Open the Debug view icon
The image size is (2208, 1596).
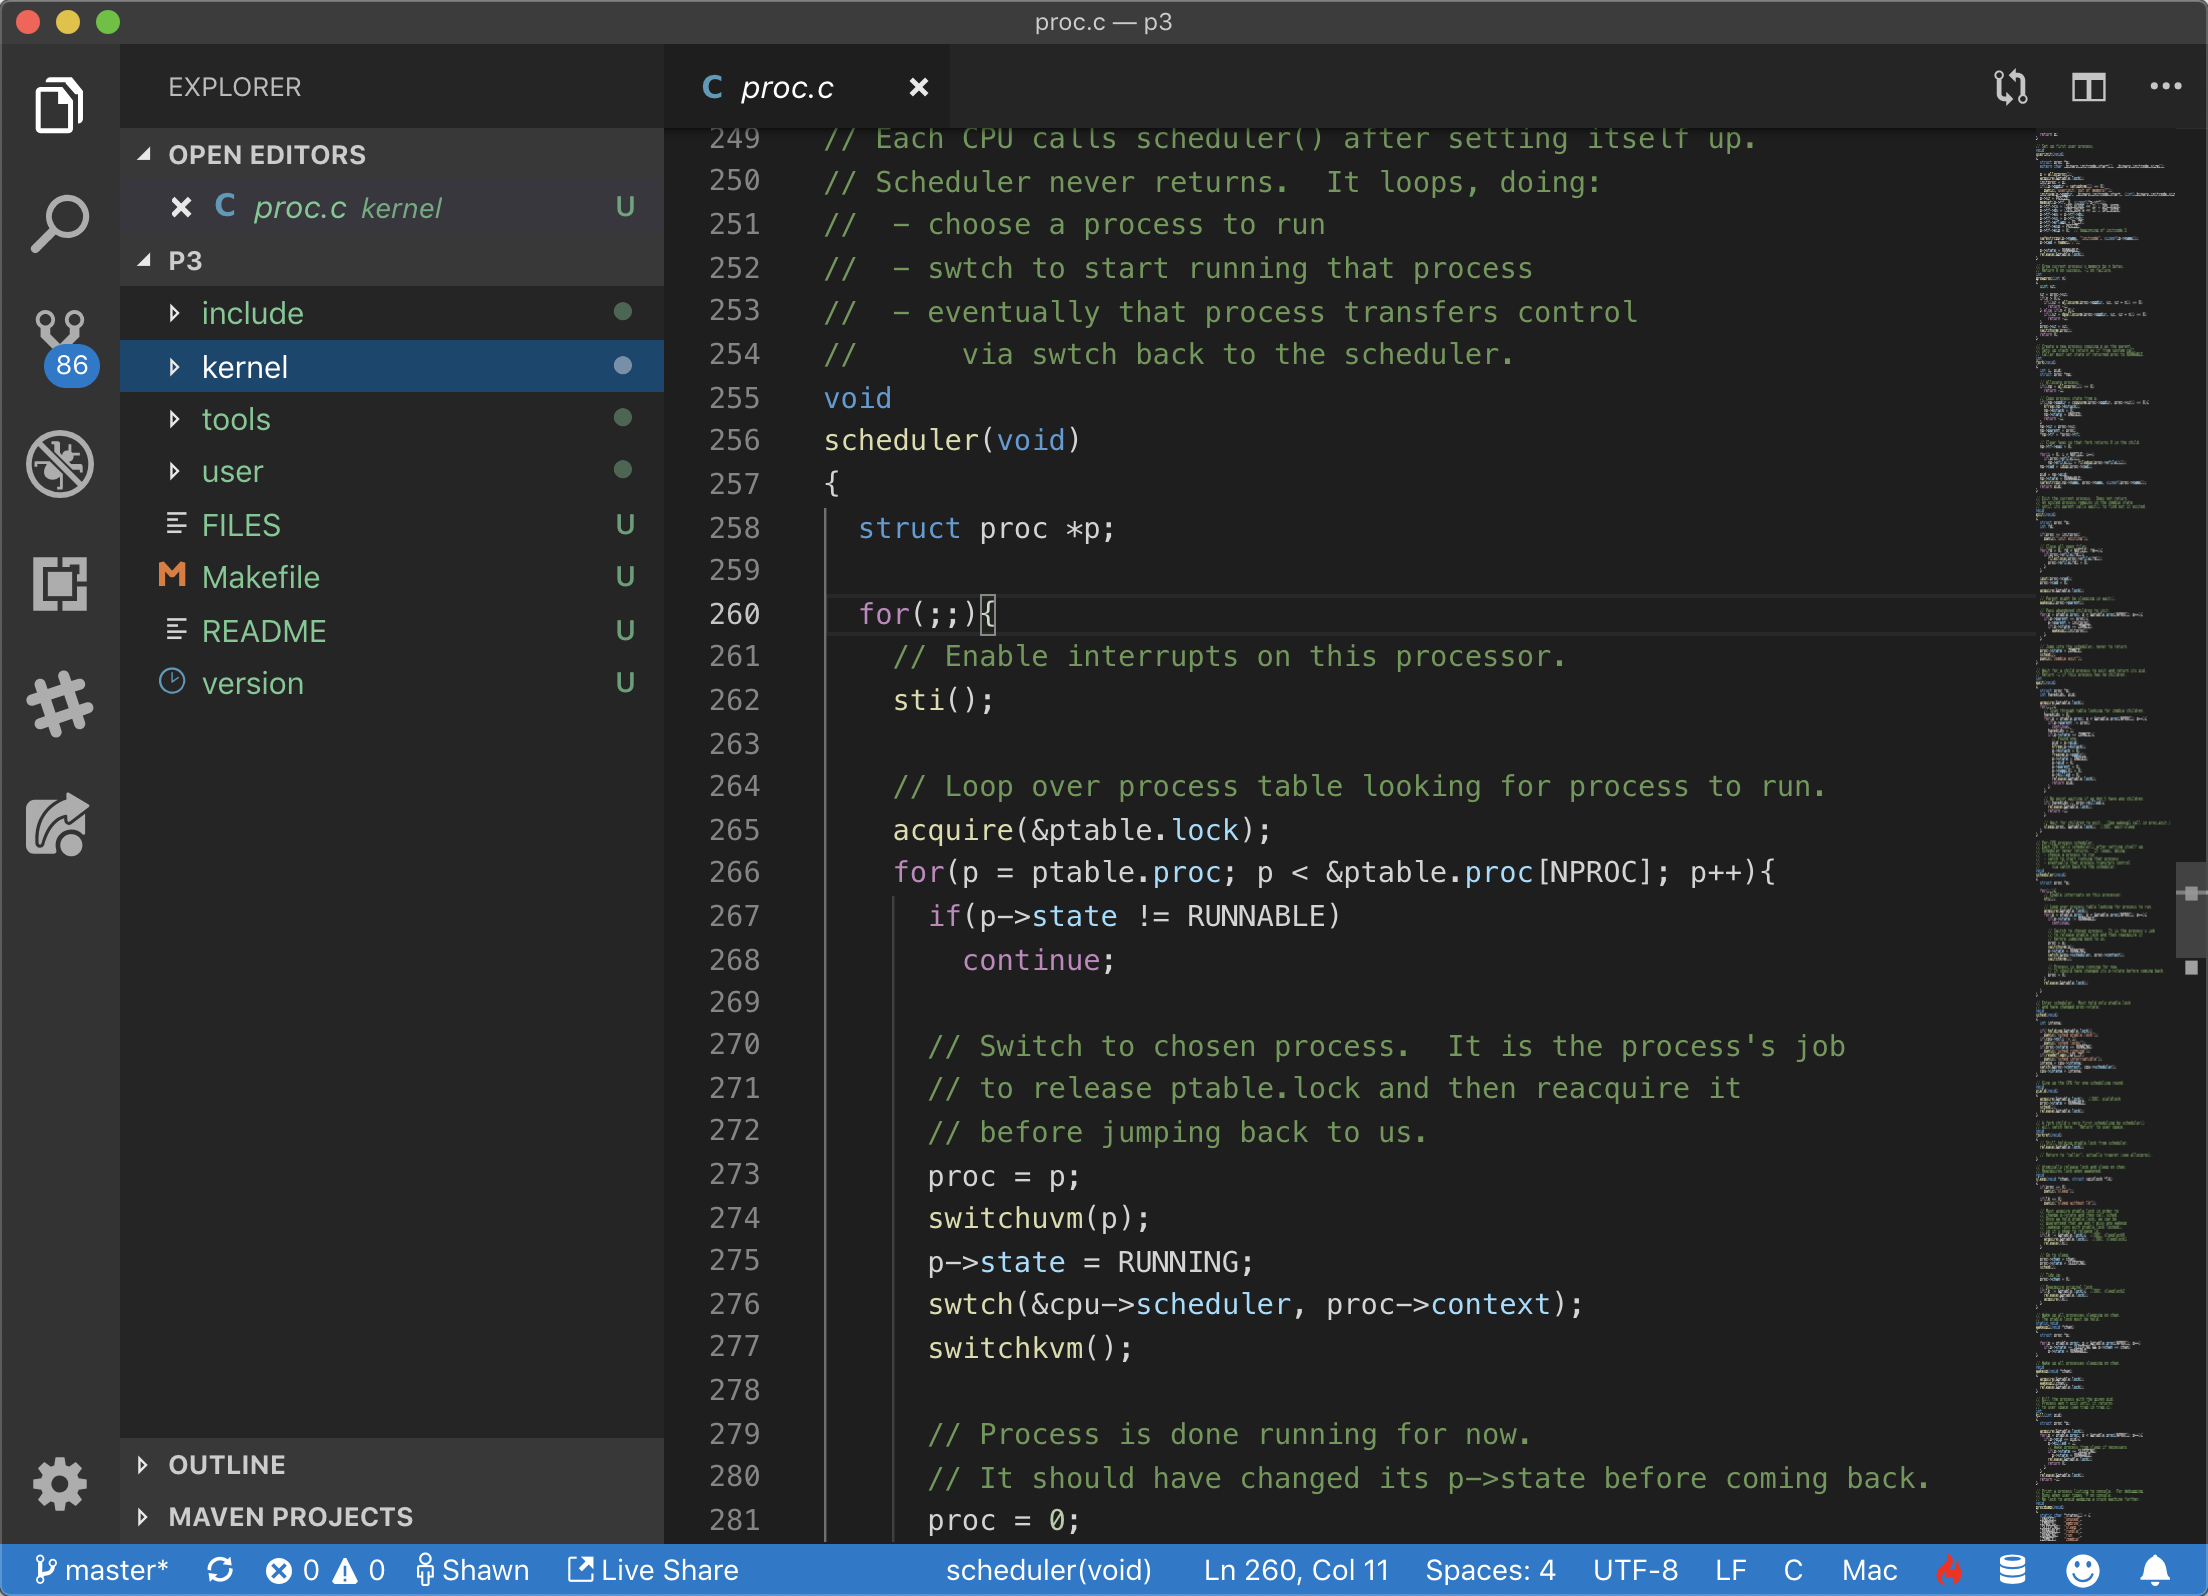[60, 464]
